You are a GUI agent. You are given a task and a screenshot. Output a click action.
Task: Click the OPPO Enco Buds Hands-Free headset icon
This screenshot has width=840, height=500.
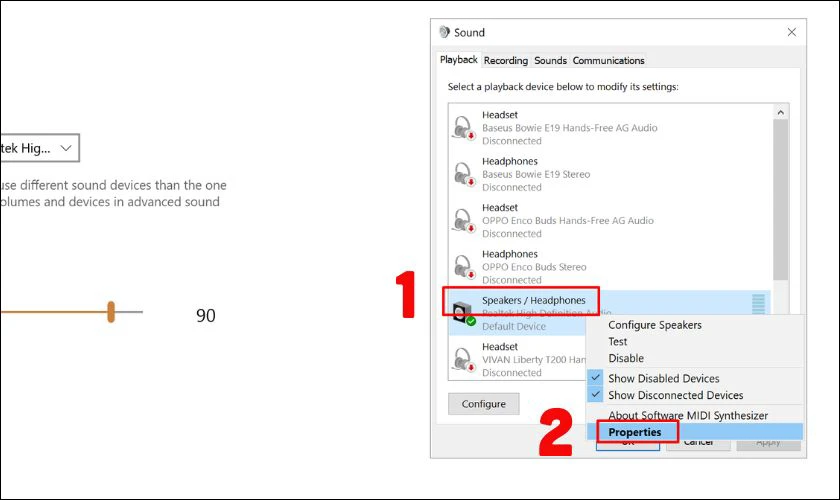463,220
